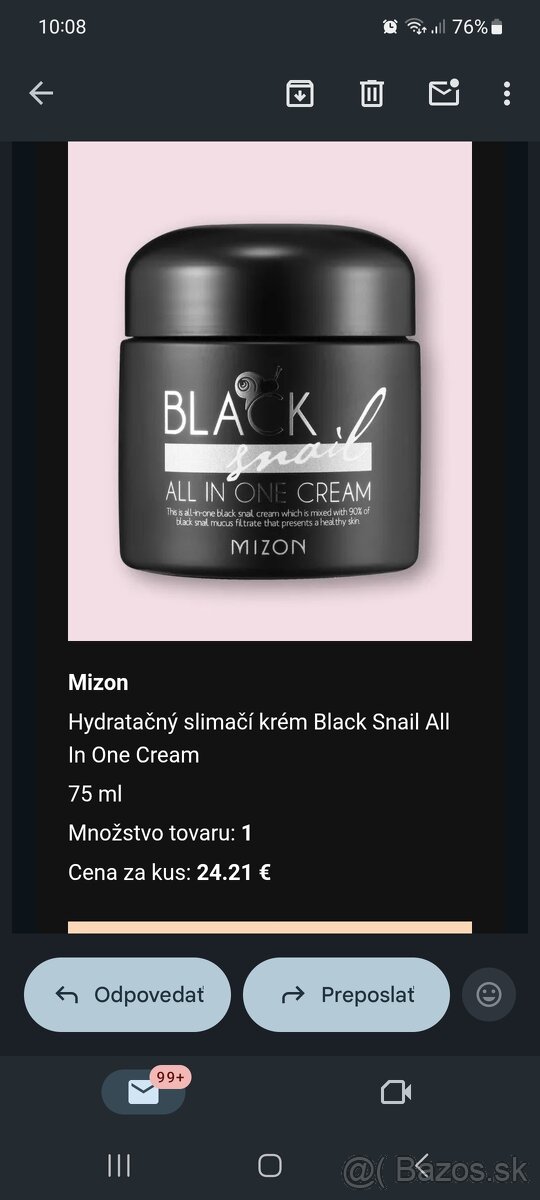Tap the 10:08 clock
This screenshot has height=1200, width=540.
[62, 28]
